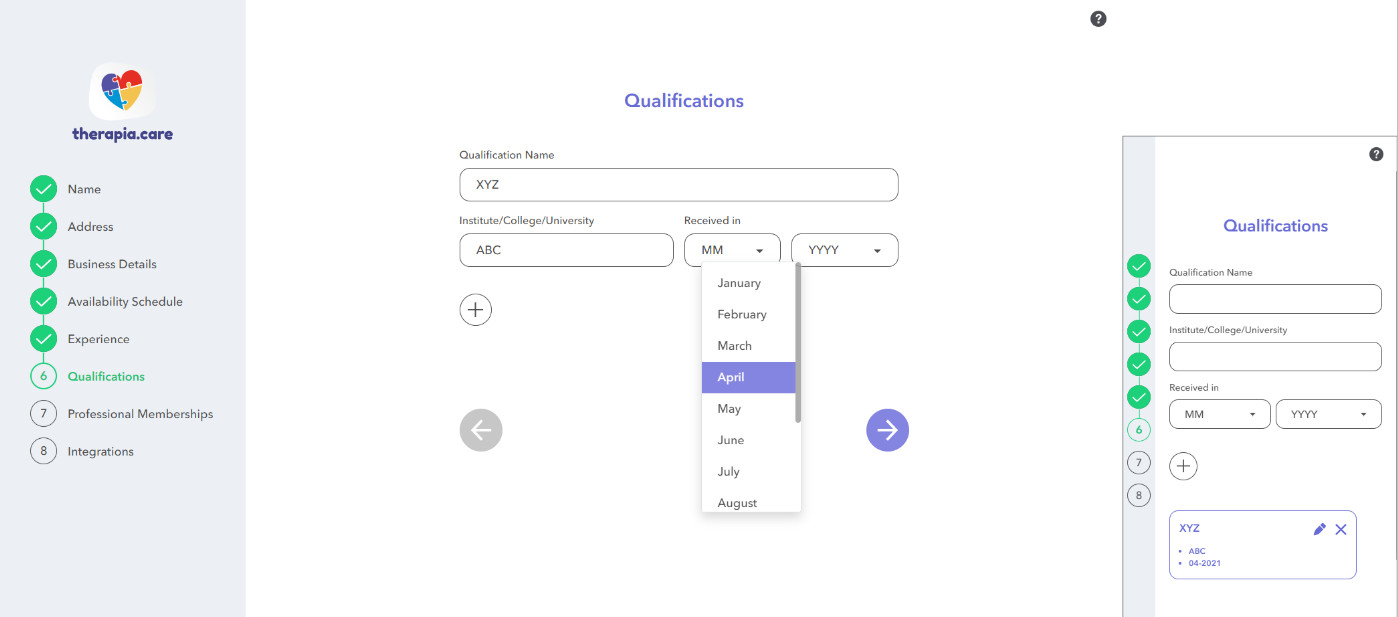Click the plus icon to add qualification
This screenshot has height=617, width=1398.
[475, 310]
